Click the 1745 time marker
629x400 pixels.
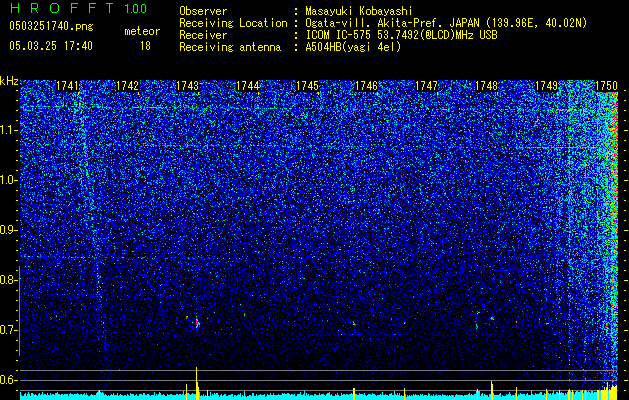click(307, 86)
